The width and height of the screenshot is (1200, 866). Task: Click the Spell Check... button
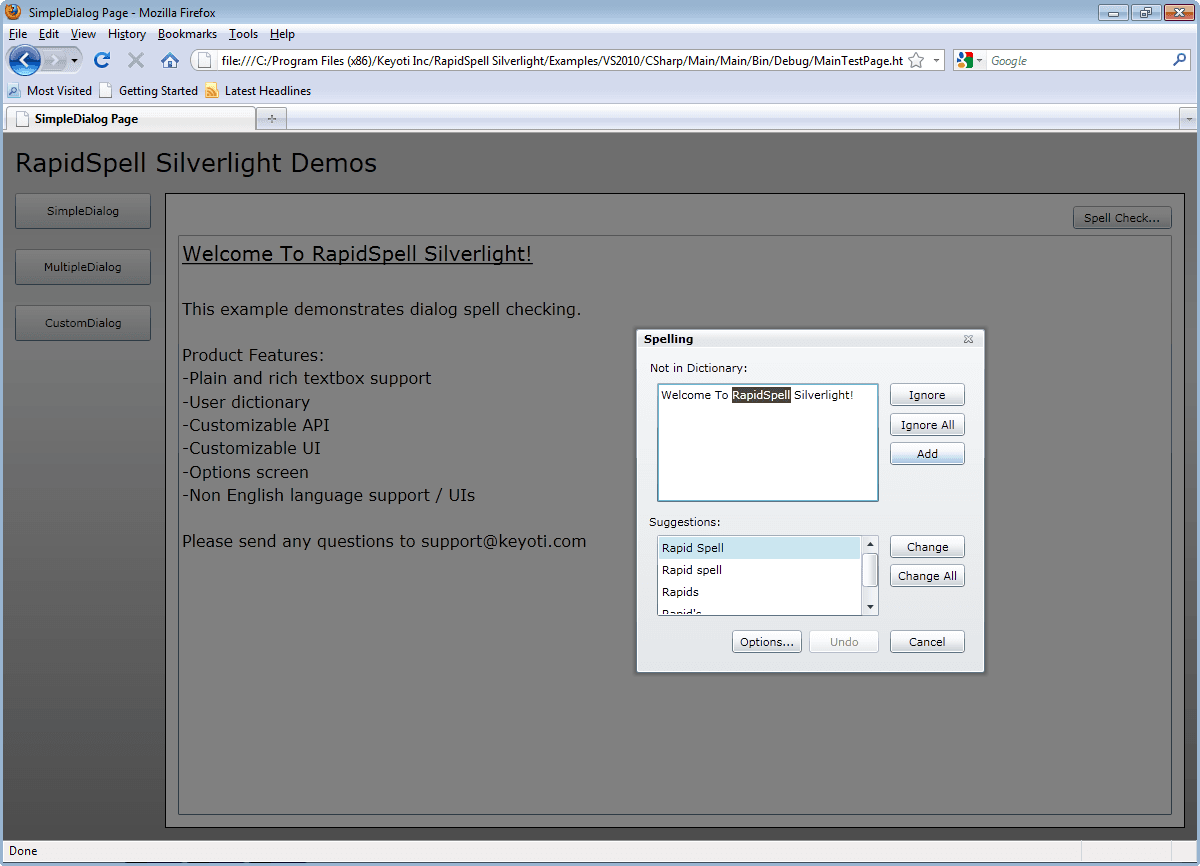[1121, 217]
